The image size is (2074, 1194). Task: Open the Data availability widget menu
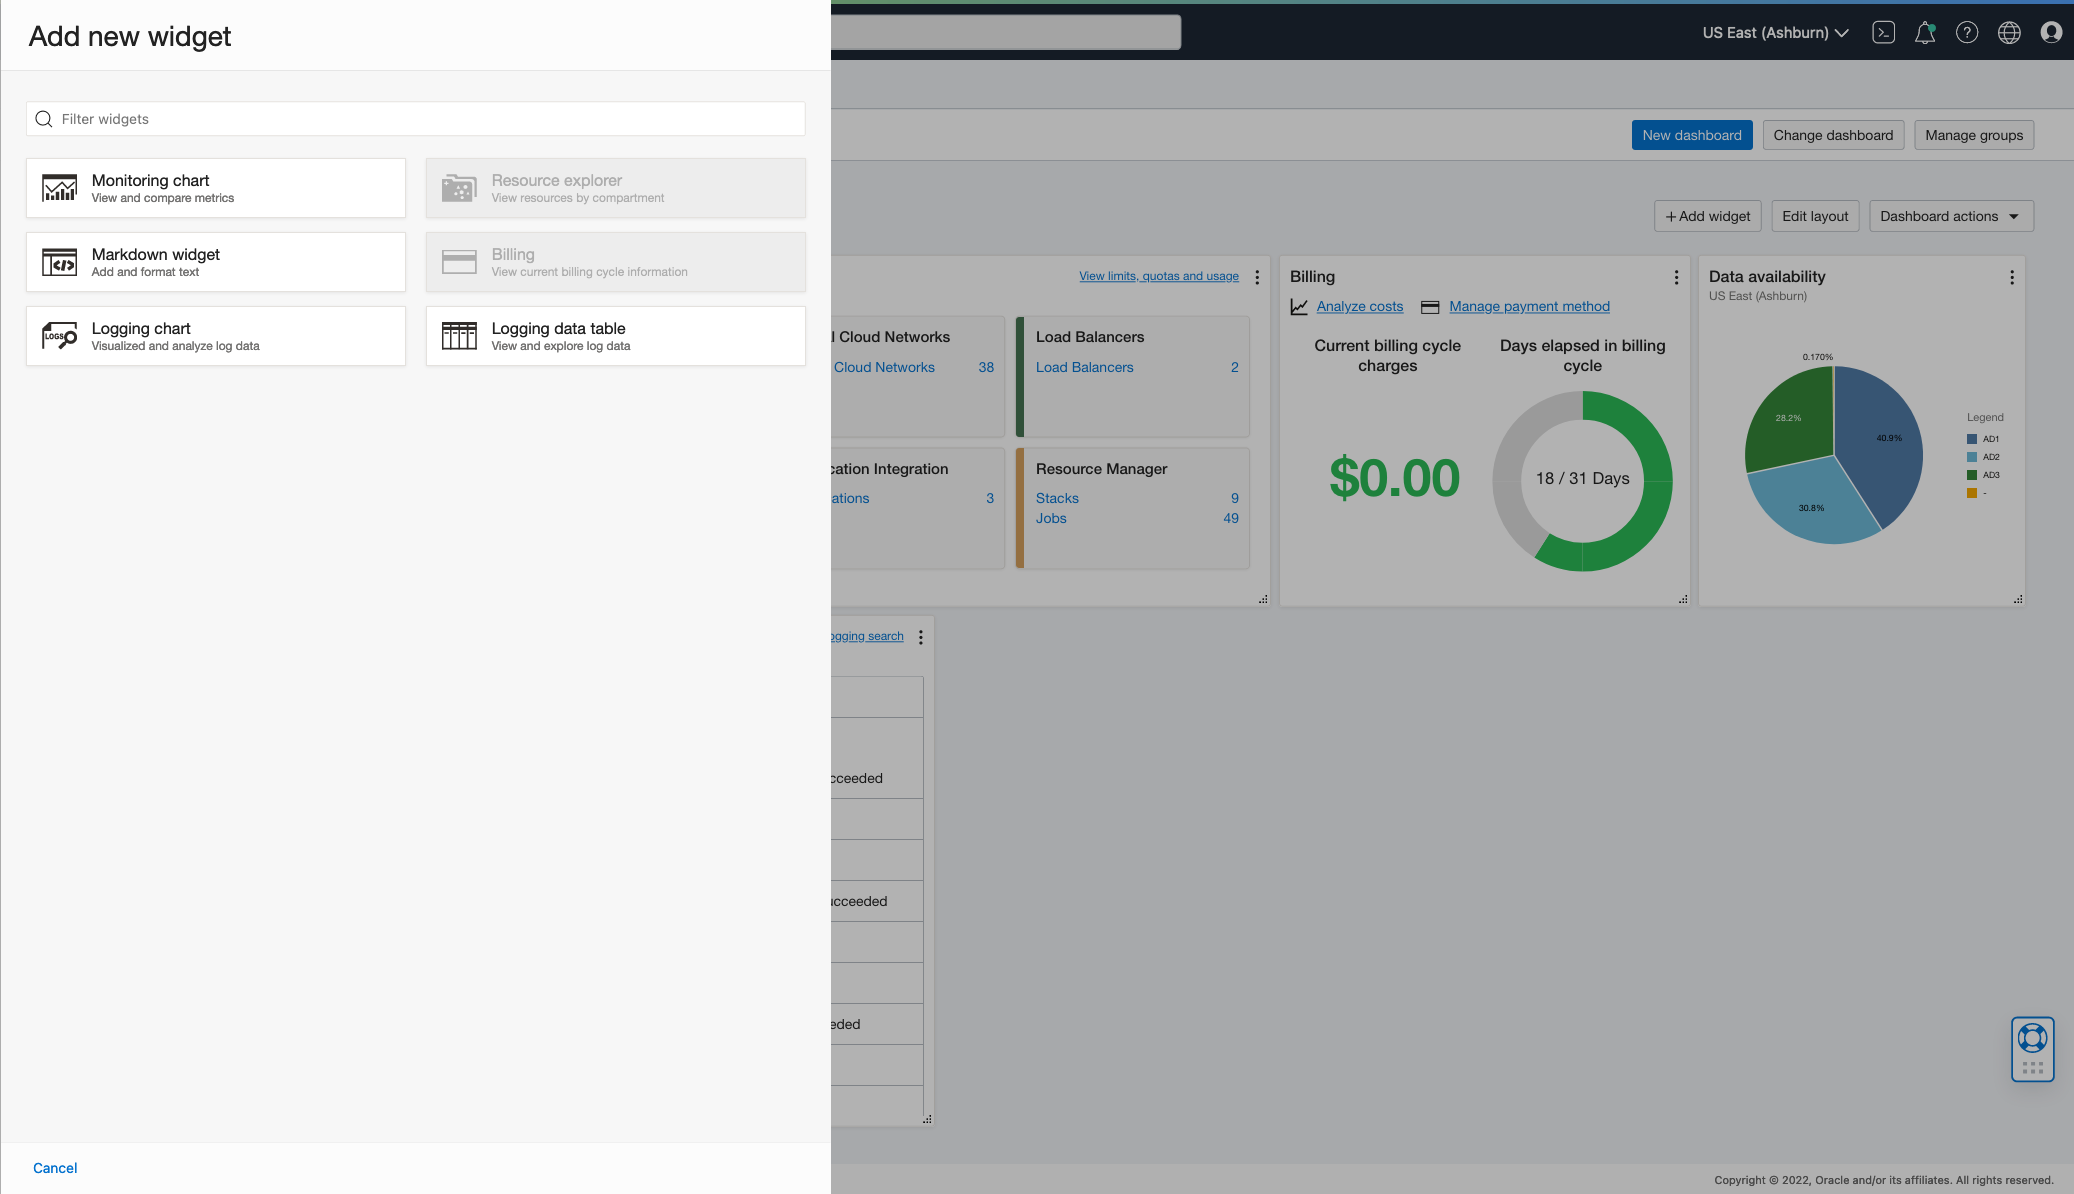(2012, 277)
